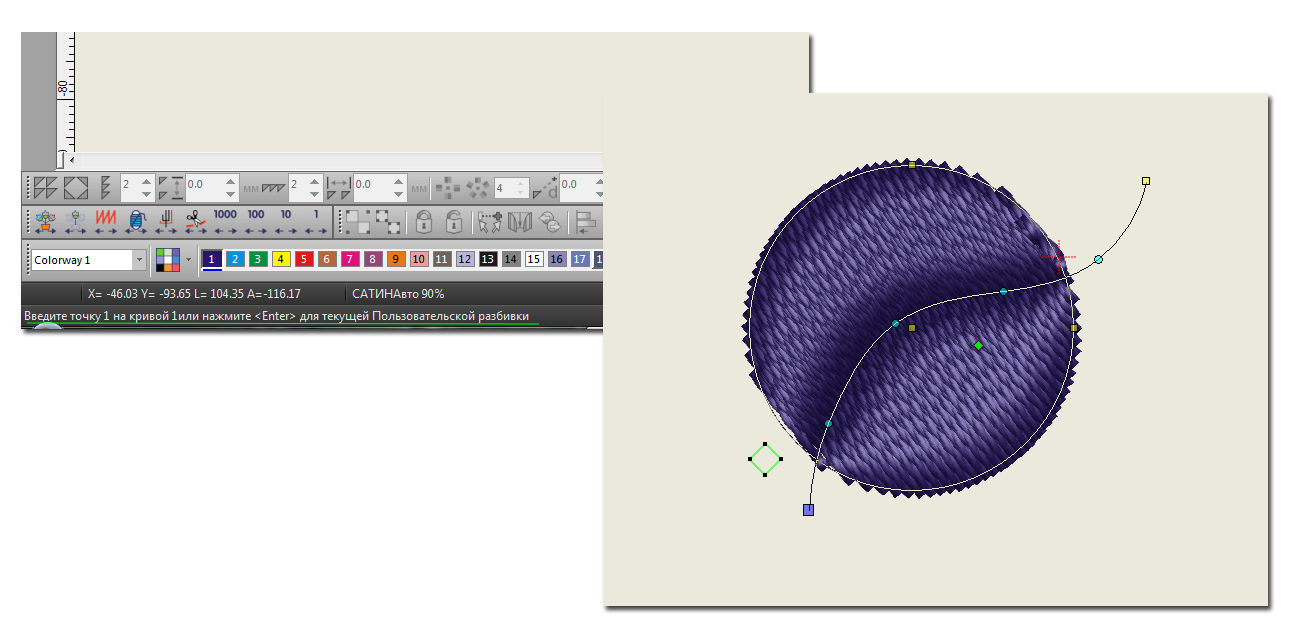Select color swatch 10 pink
The image size is (1296, 621).
[x=419, y=259]
